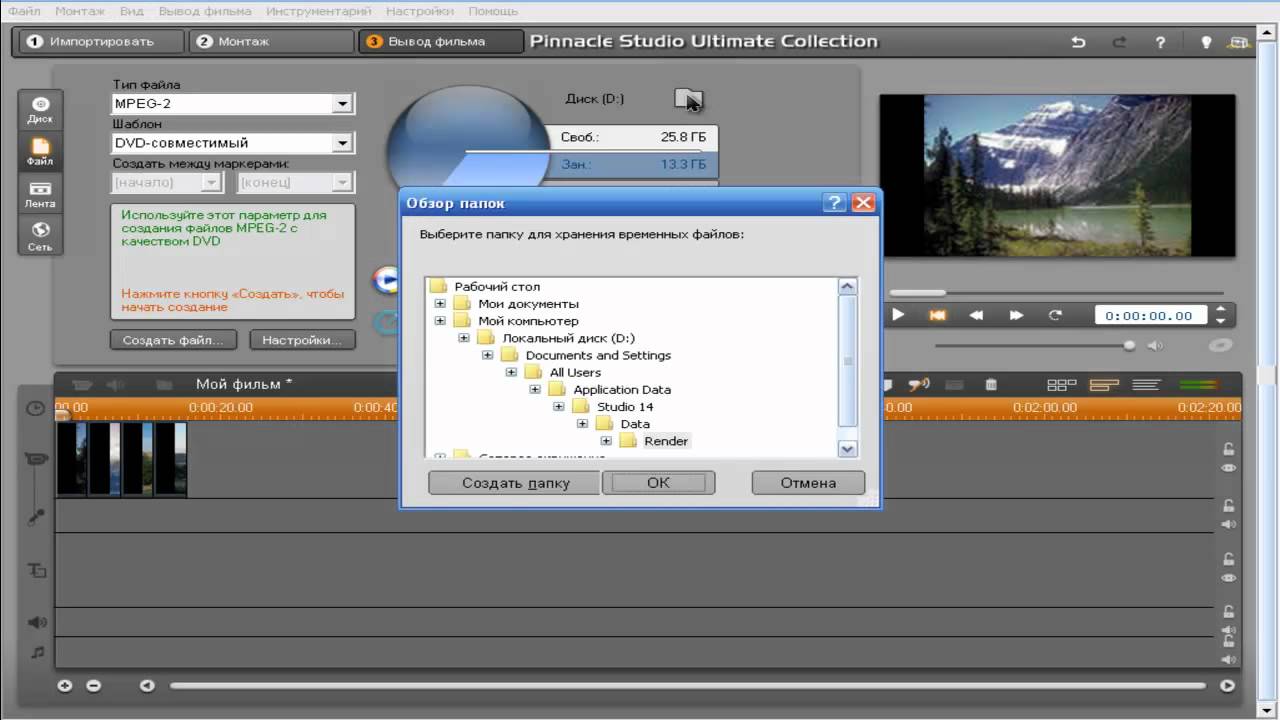The image size is (1280, 720).
Task: Switch to 2 Монтаж tab
Action: pyautogui.click(x=272, y=42)
